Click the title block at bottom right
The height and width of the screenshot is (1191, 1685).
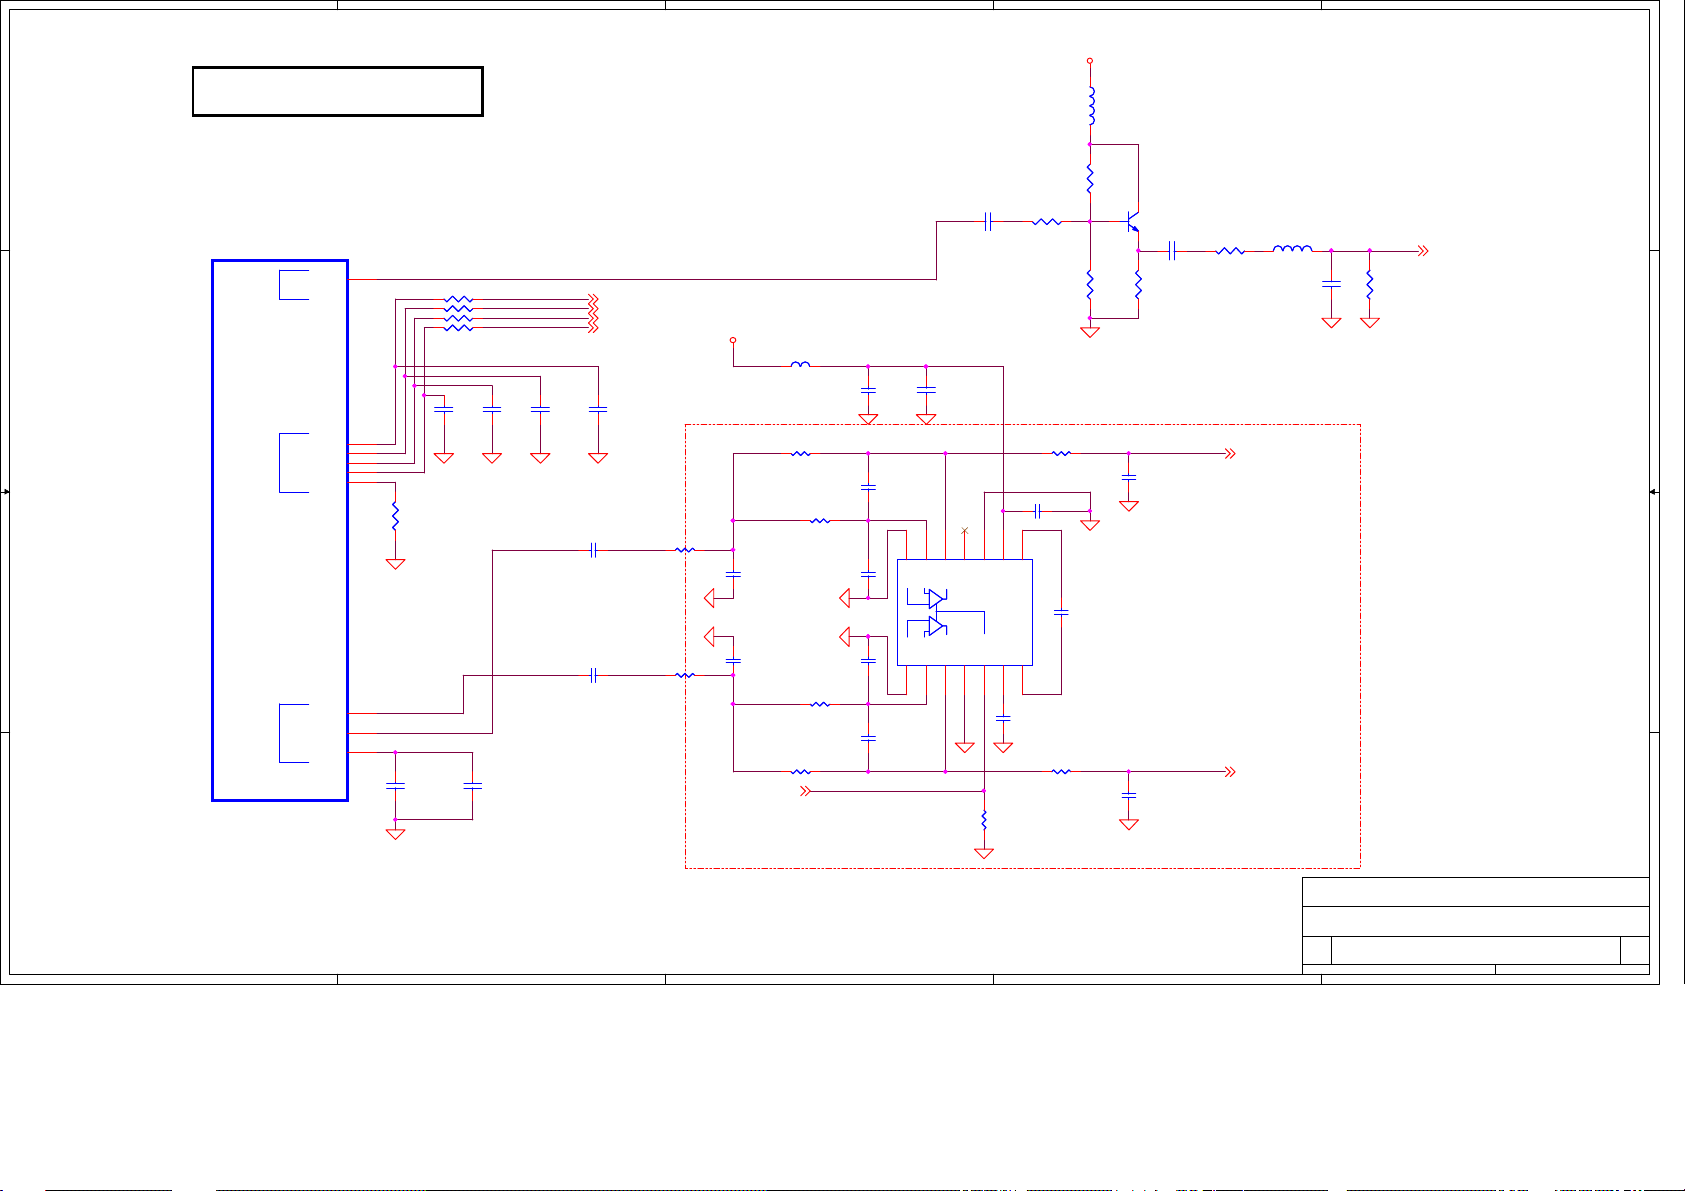(1475, 924)
